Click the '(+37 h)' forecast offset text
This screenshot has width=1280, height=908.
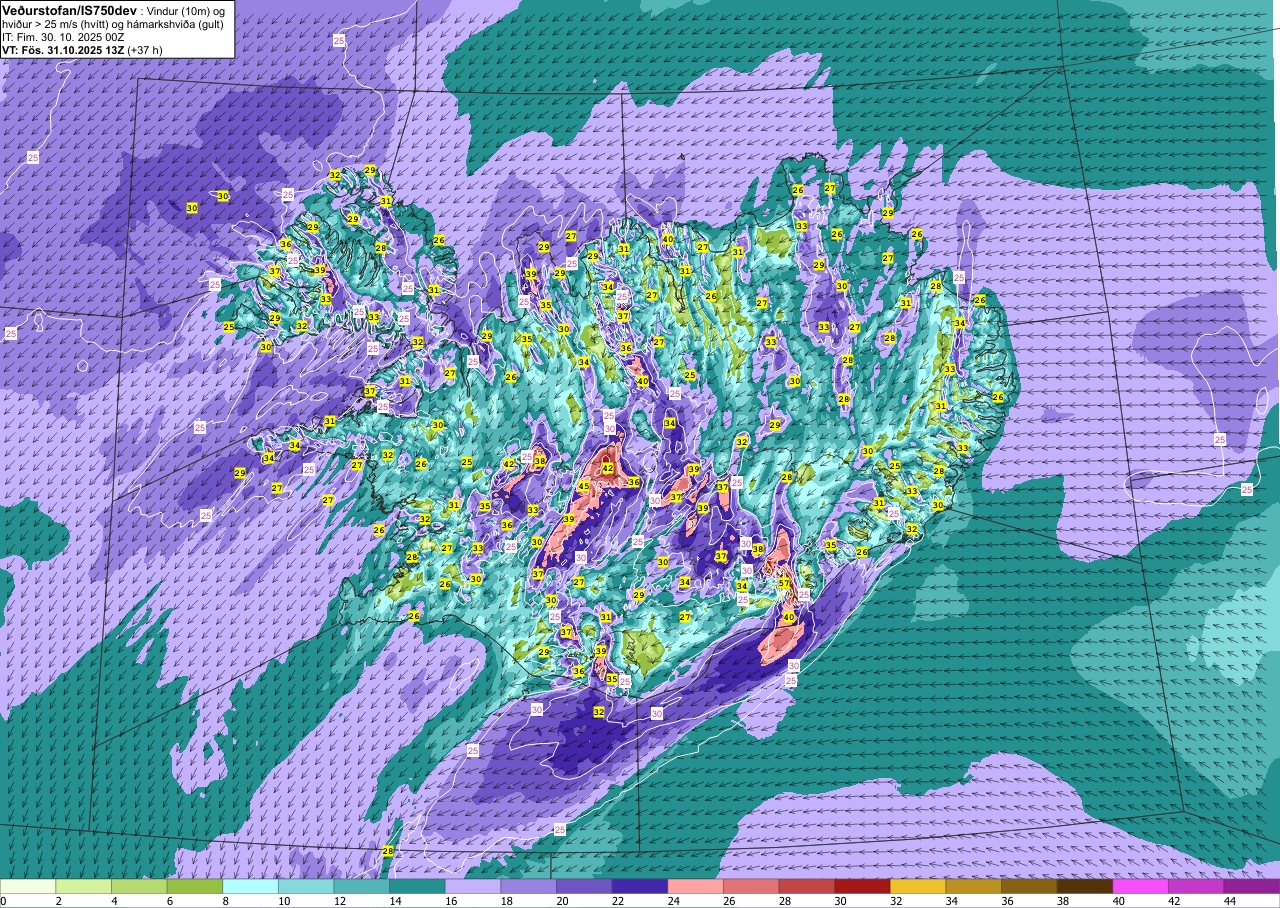coord(144,49)
